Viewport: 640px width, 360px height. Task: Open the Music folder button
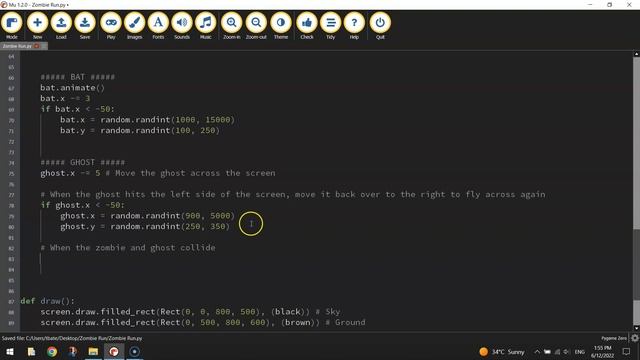[x=205, y=26]
